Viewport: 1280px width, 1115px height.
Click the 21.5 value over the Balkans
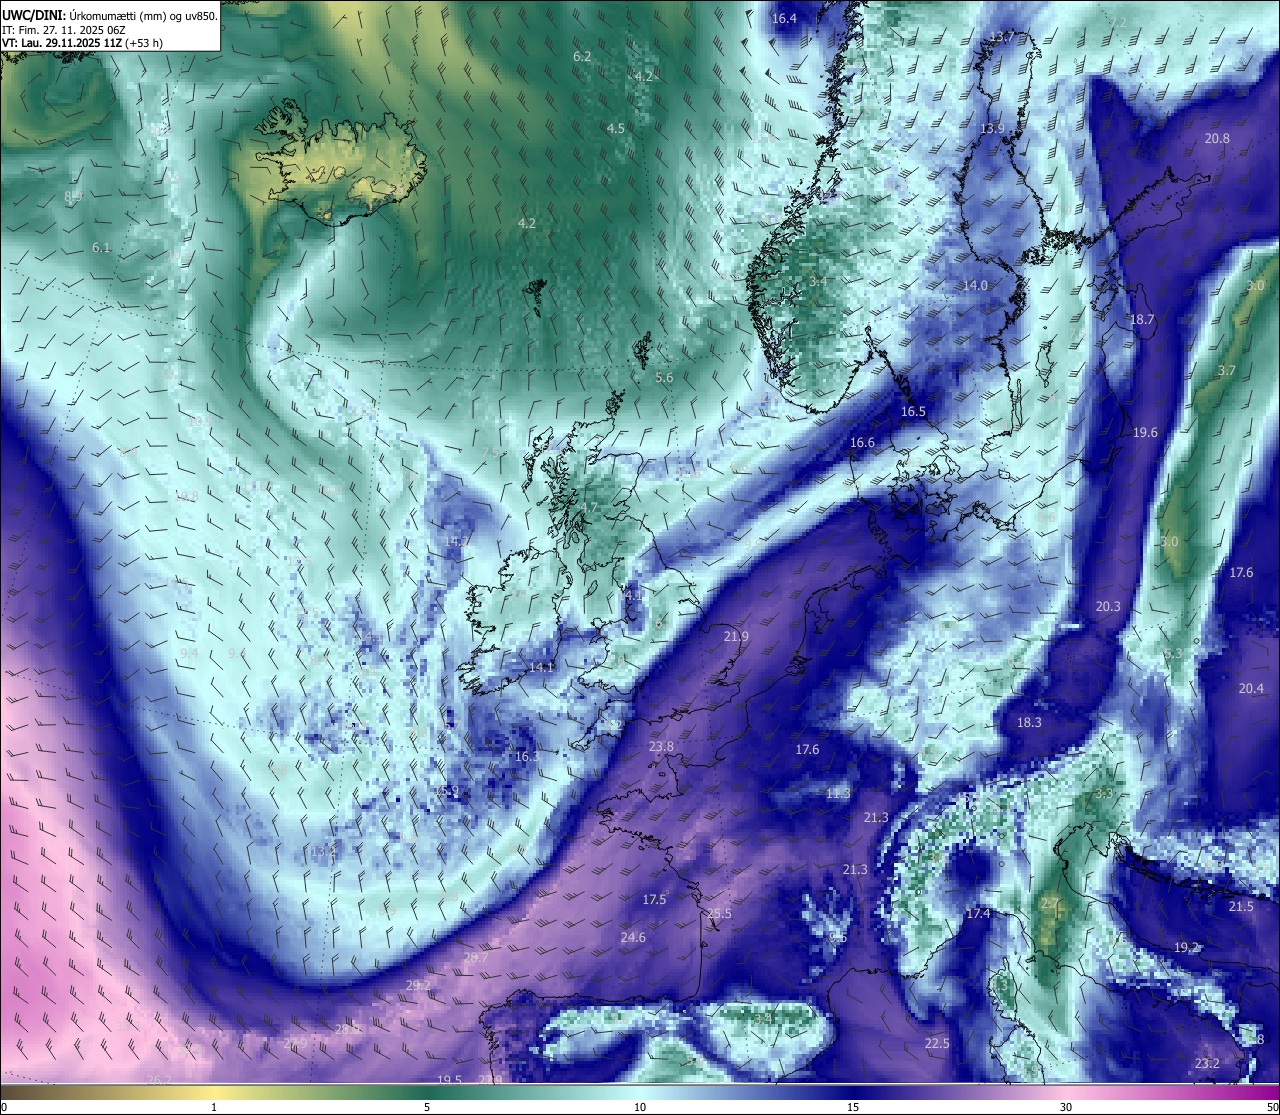click(x=1240, y=907)
